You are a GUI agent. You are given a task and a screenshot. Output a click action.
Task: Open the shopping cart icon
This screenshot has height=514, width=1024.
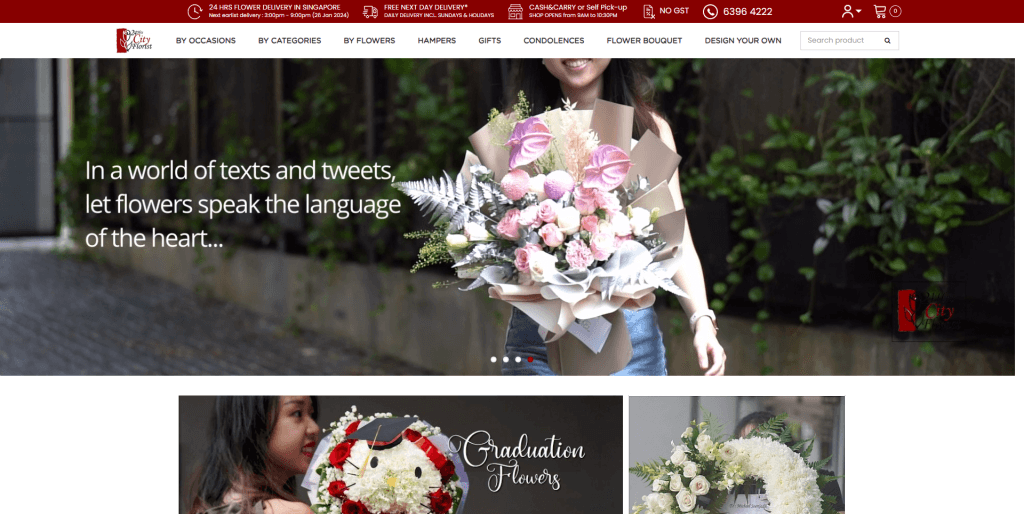880,11
